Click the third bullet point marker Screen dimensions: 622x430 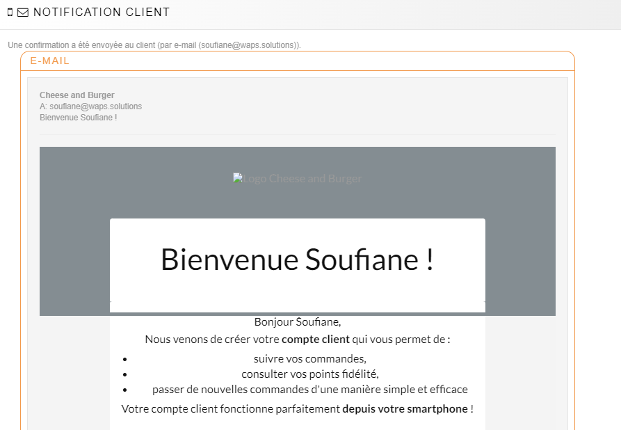coord(124,389)
